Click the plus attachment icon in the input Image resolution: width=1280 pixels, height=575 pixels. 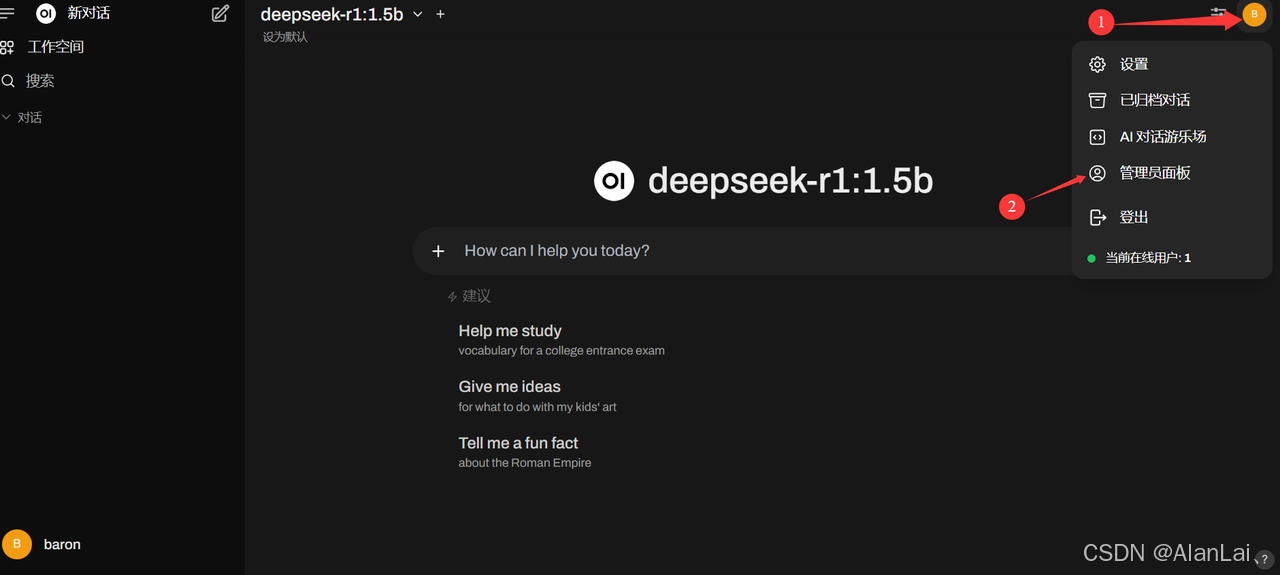coord(438,251)
